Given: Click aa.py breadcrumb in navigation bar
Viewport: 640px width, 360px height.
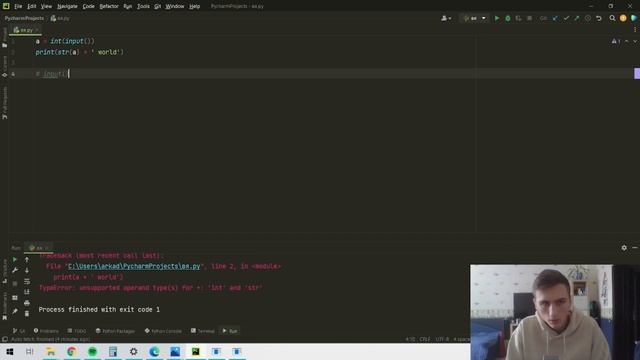Looking at the screenshot, I should pyautogui.click(x=60, y=18).
